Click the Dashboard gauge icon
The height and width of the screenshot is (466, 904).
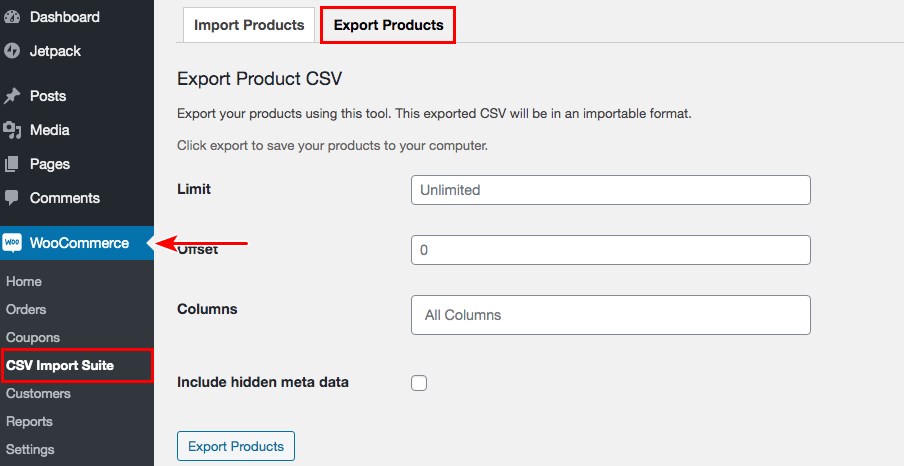pyautogui.click(x=11, y=17)
